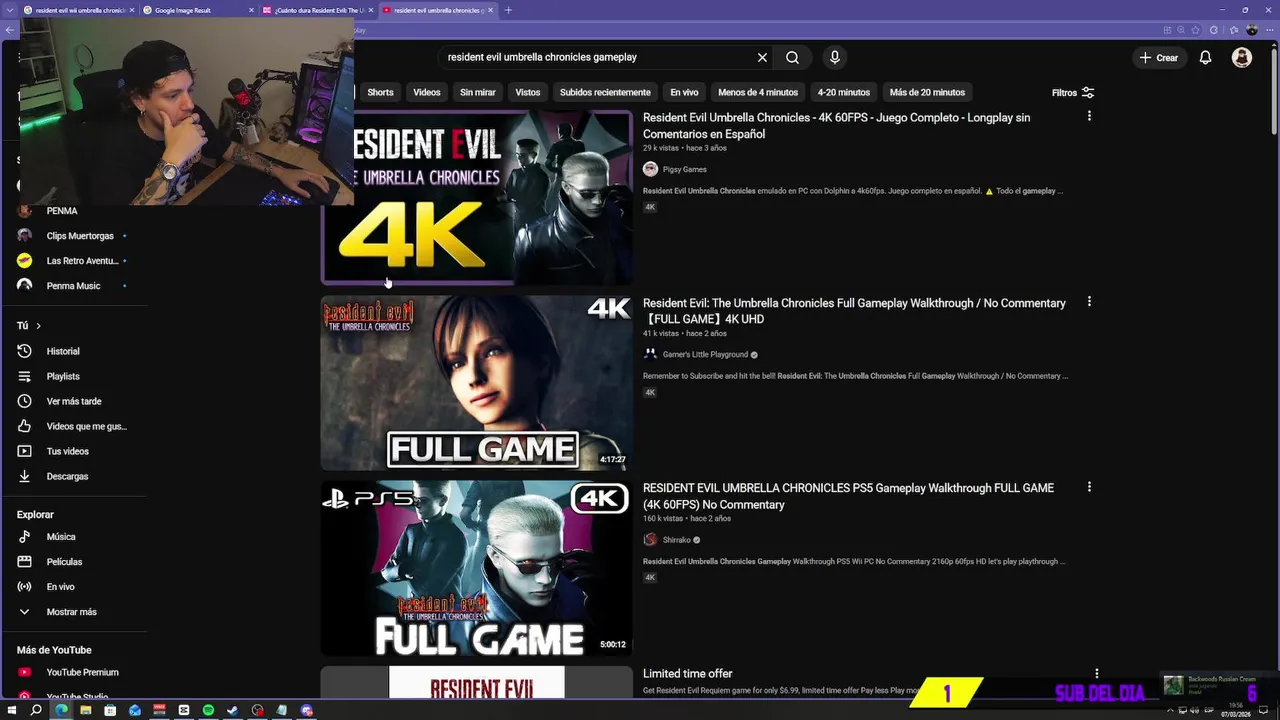Filter by Más de 20 minutos

pyautogui.click(x=927, y=92)
